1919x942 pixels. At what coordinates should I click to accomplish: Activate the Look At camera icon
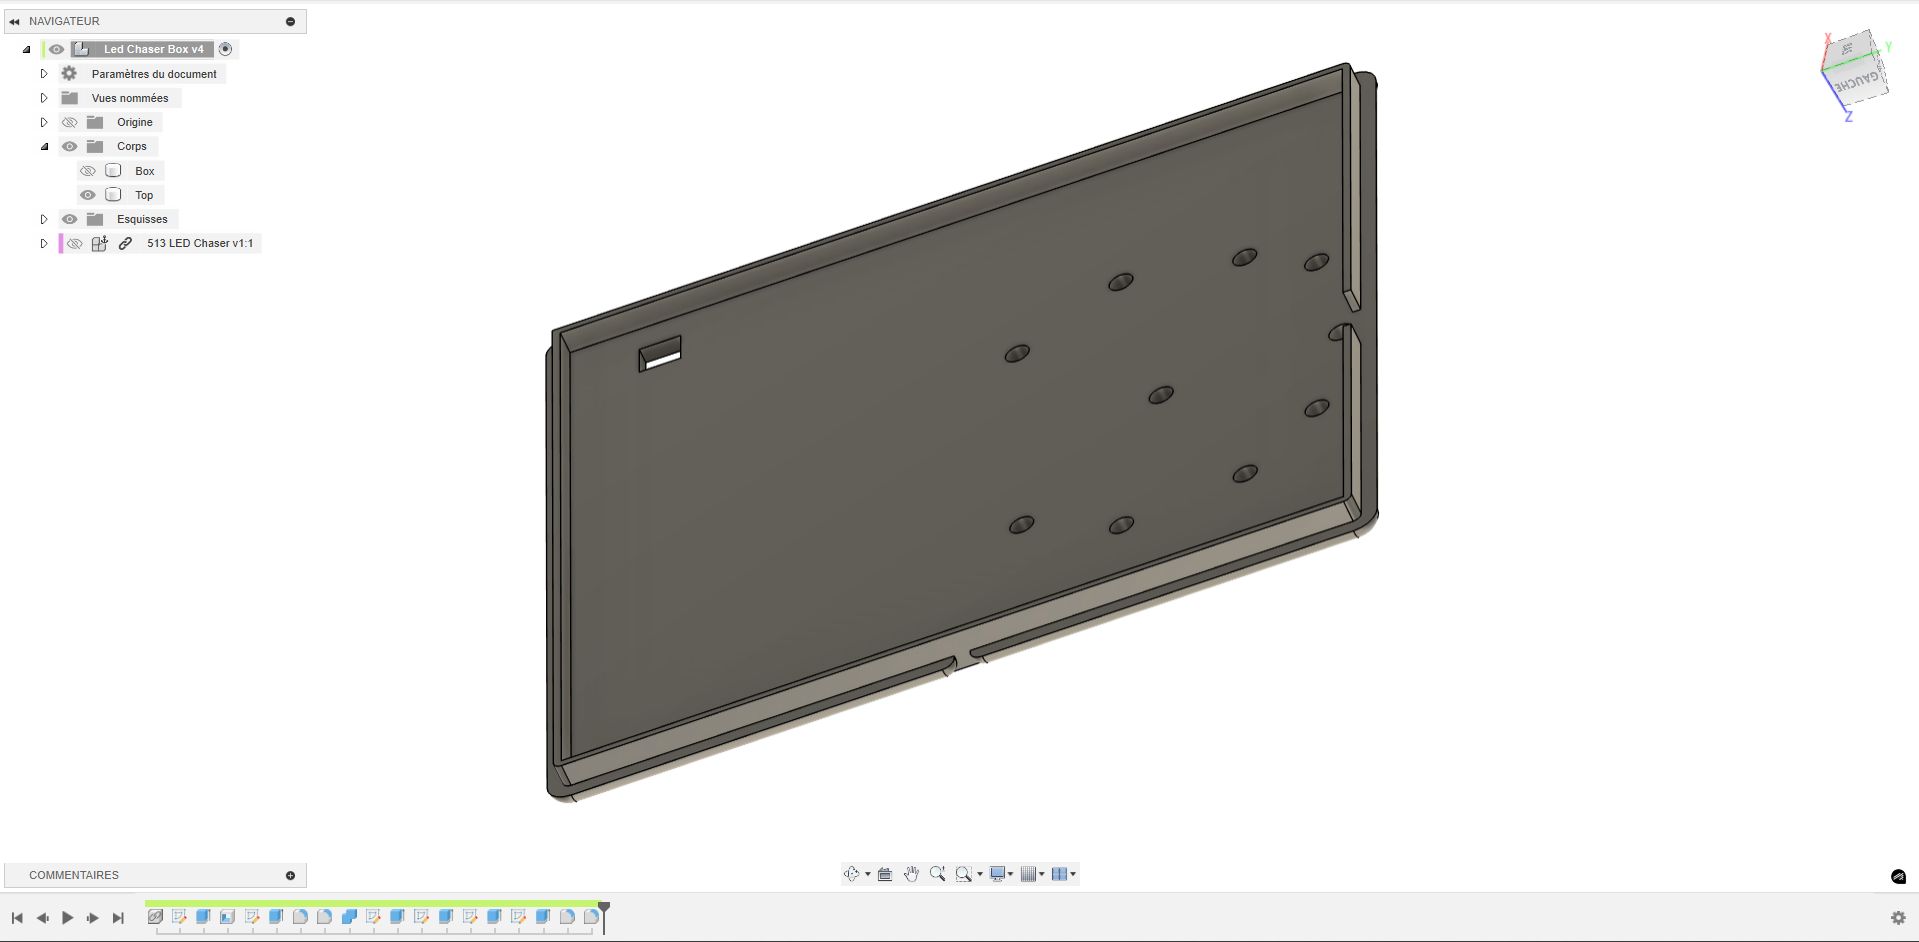[x=885, y=874]
